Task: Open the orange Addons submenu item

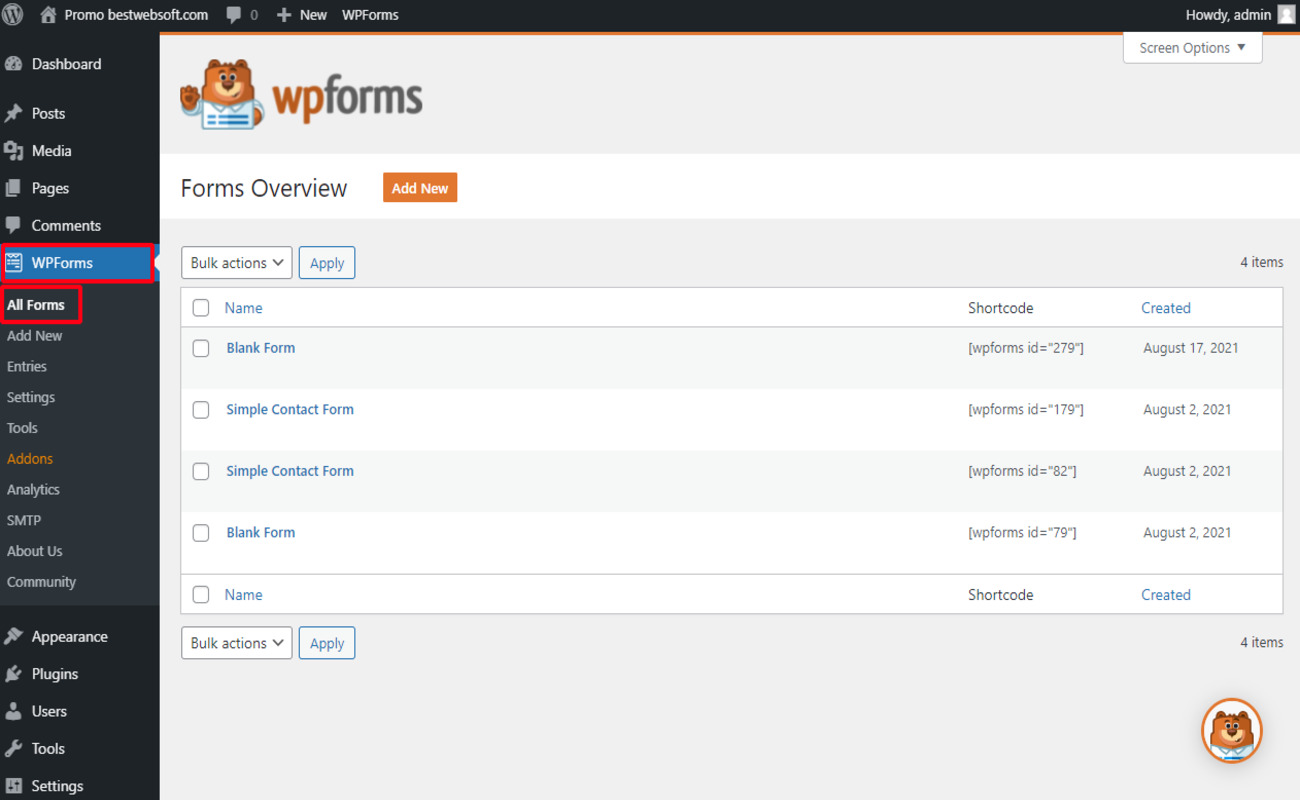Action: pos(30,459)
